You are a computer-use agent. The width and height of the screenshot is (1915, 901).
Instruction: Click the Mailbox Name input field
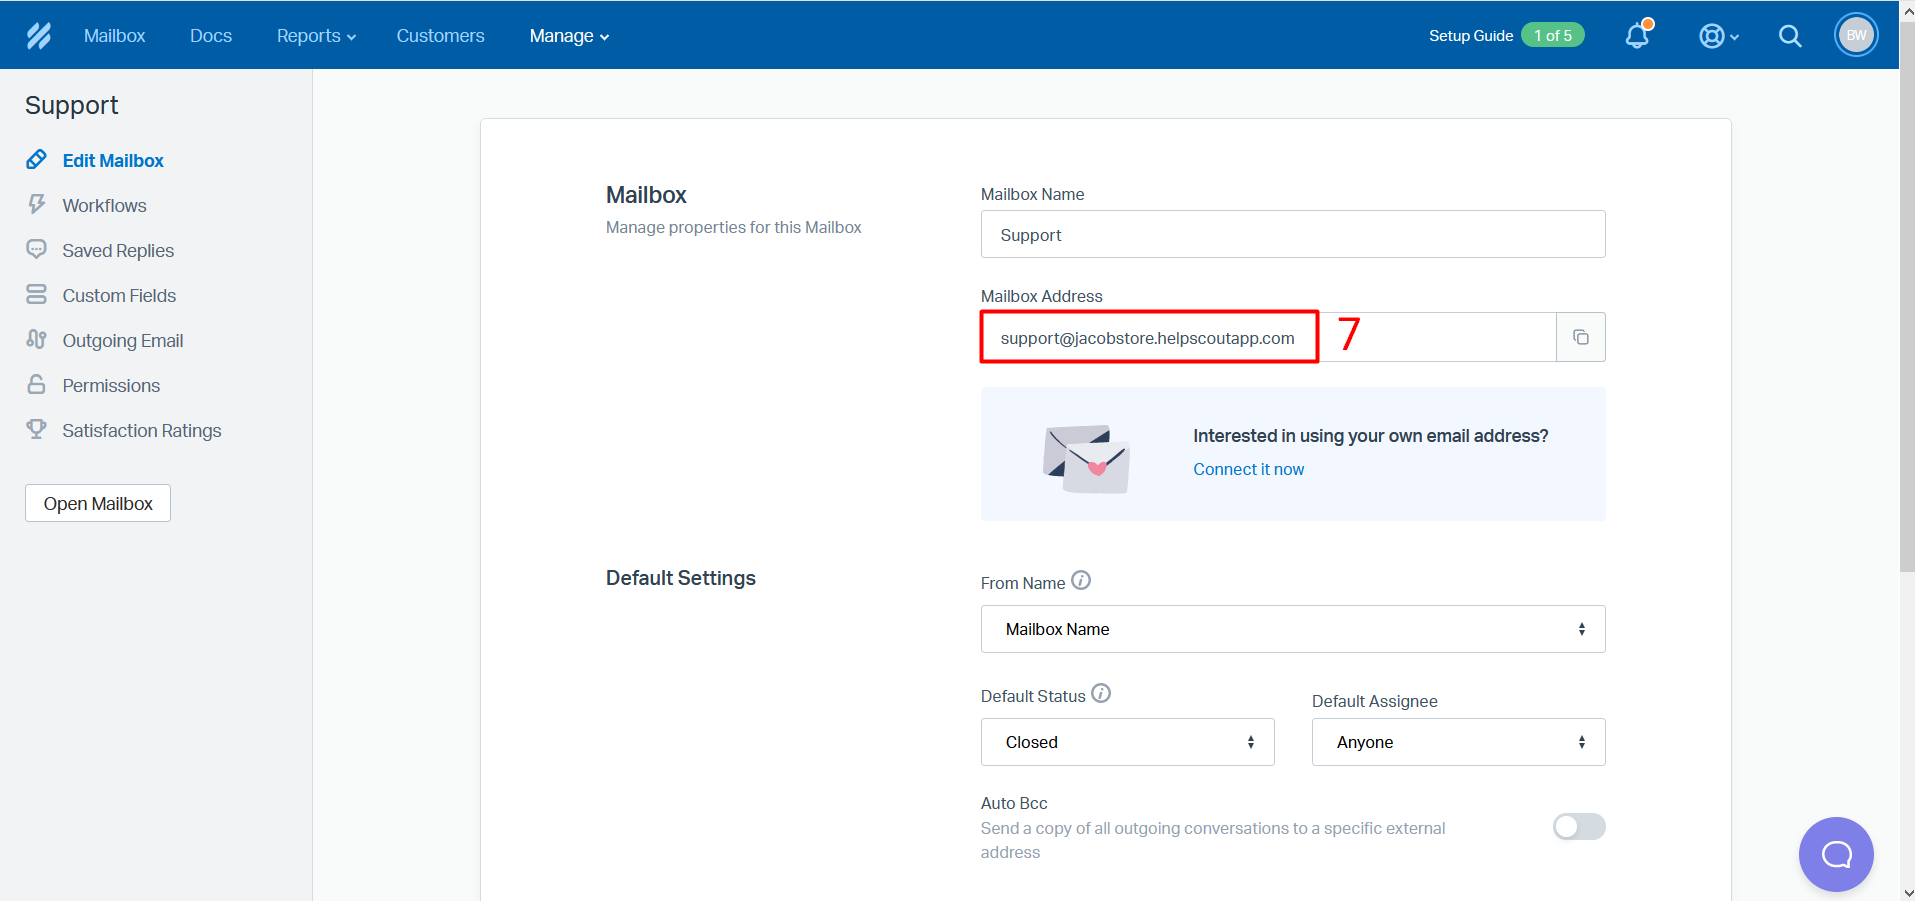(1292, 235)
